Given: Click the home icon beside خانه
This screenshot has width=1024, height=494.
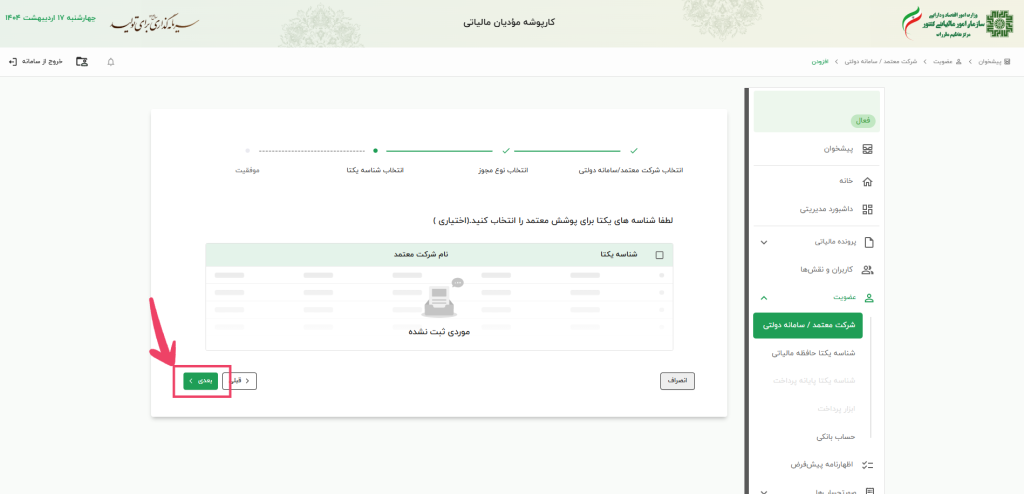Looking at the screenshot, I should tap(867, 181).
